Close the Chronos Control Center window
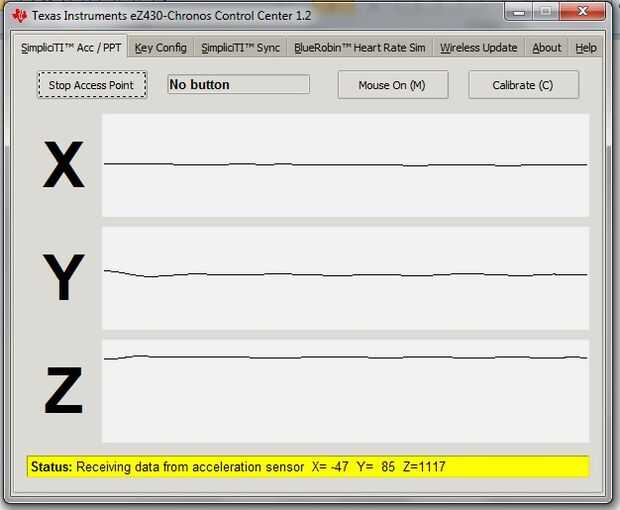The width and height of the screenshot is (620, 510). (x=582, y=12)
